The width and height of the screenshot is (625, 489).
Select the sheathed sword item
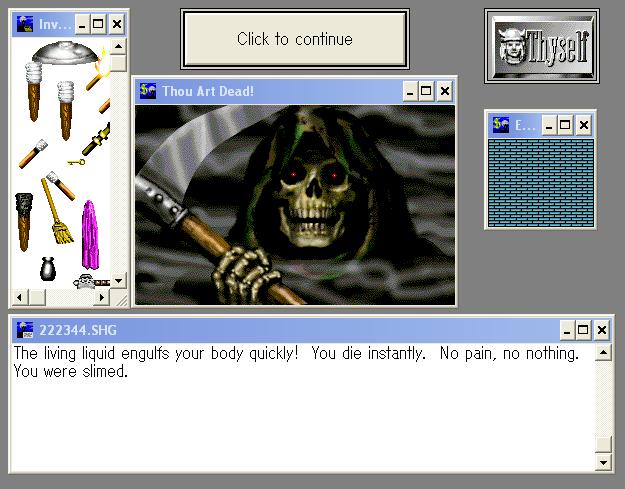tap(95, 136)
